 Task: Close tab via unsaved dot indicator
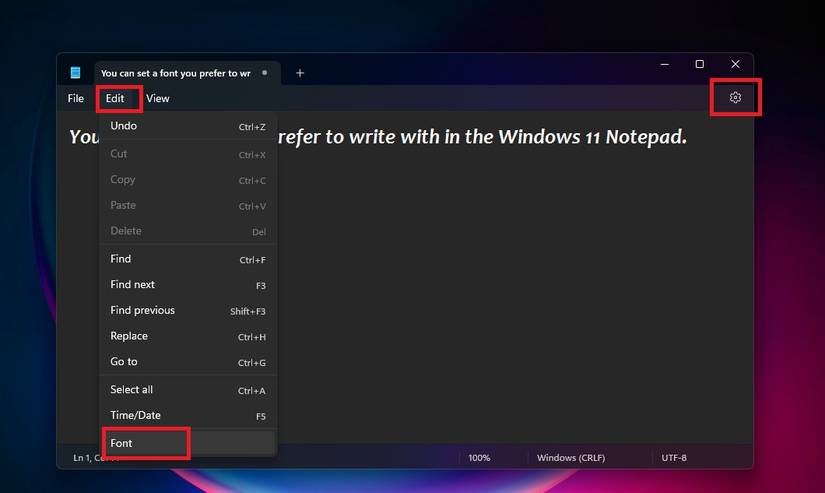(x=265, y=73)
